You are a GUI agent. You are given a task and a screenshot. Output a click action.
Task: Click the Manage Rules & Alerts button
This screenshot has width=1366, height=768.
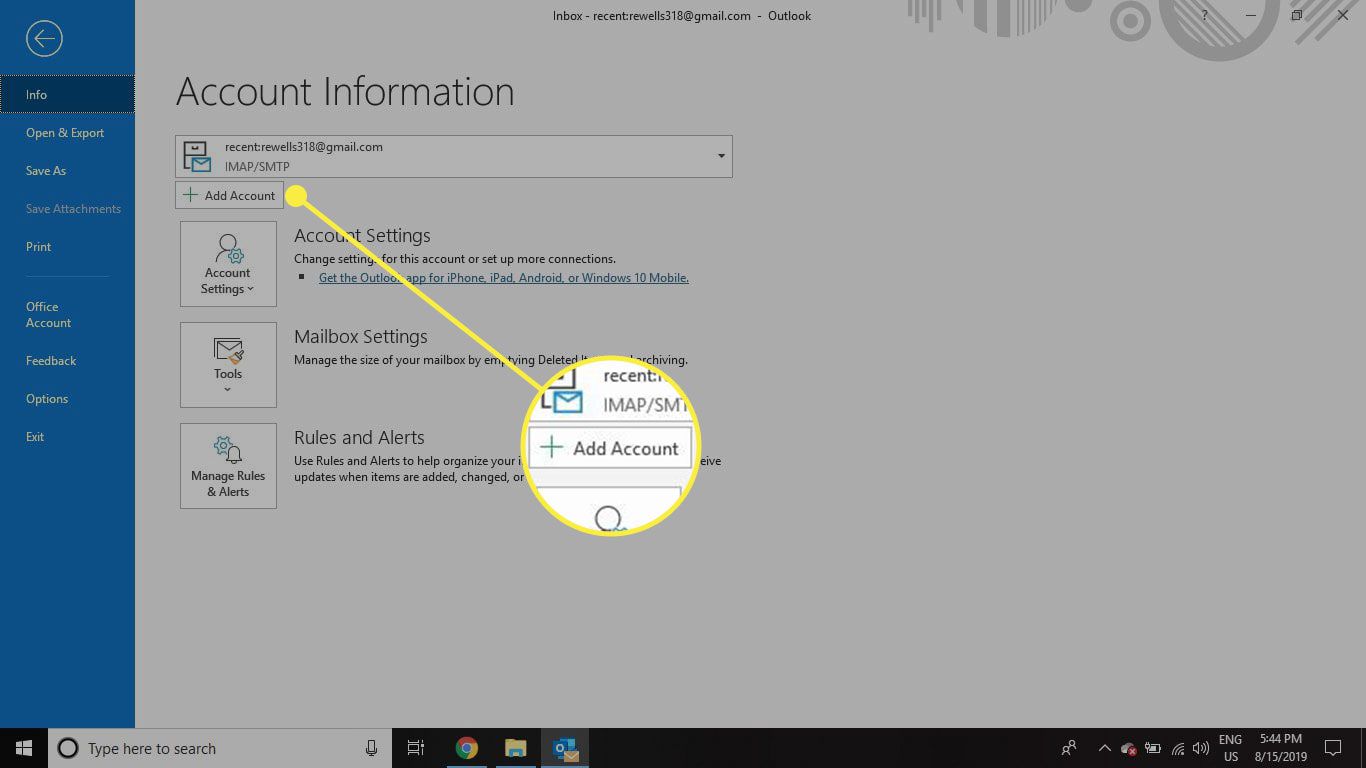coord(228,466)
